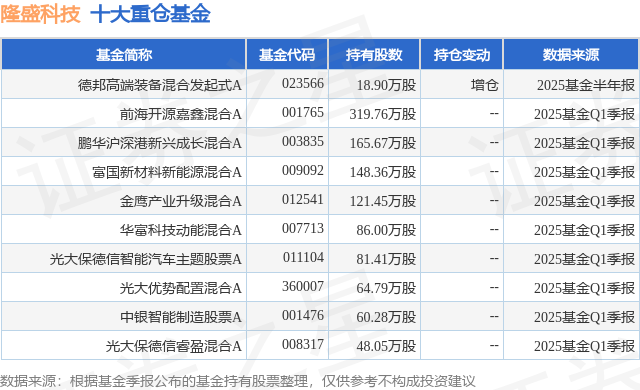Click fund code 001476

(303, 315)
